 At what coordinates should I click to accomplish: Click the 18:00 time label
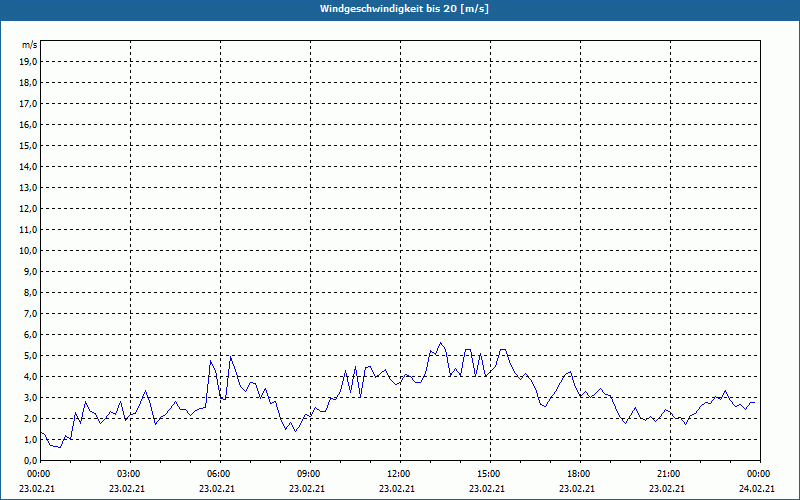578,474
